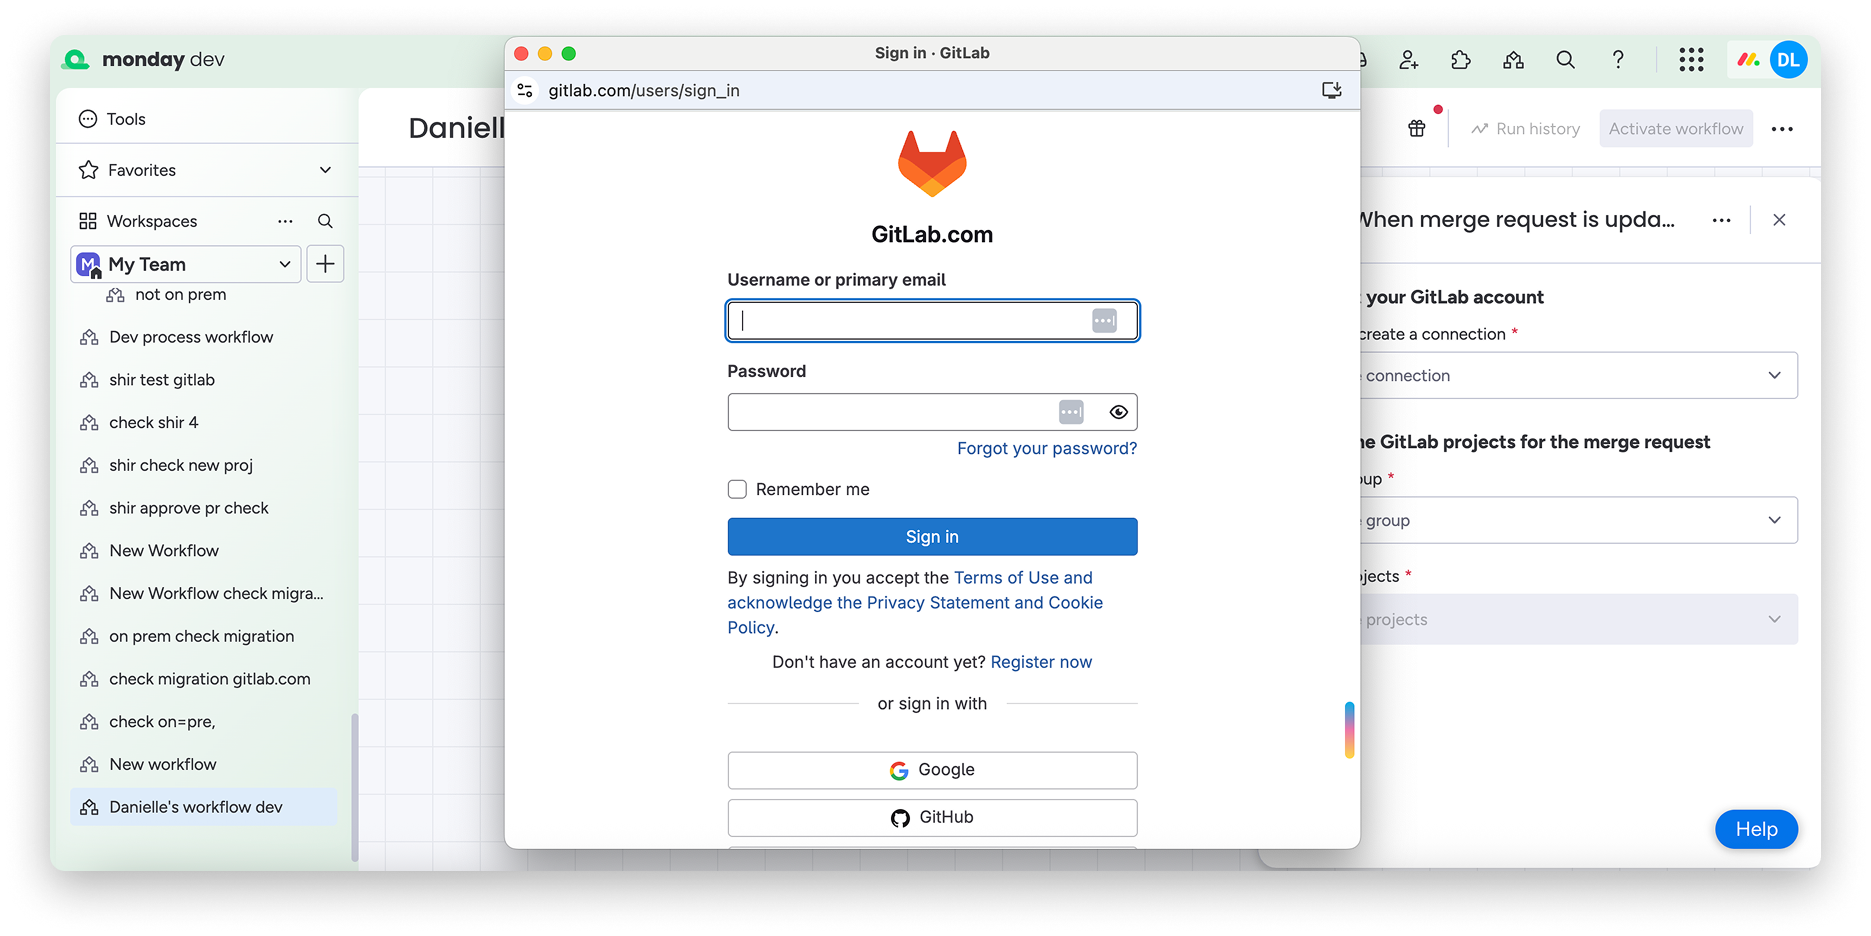Expand the Favorites section chevron

click(325, 170)
